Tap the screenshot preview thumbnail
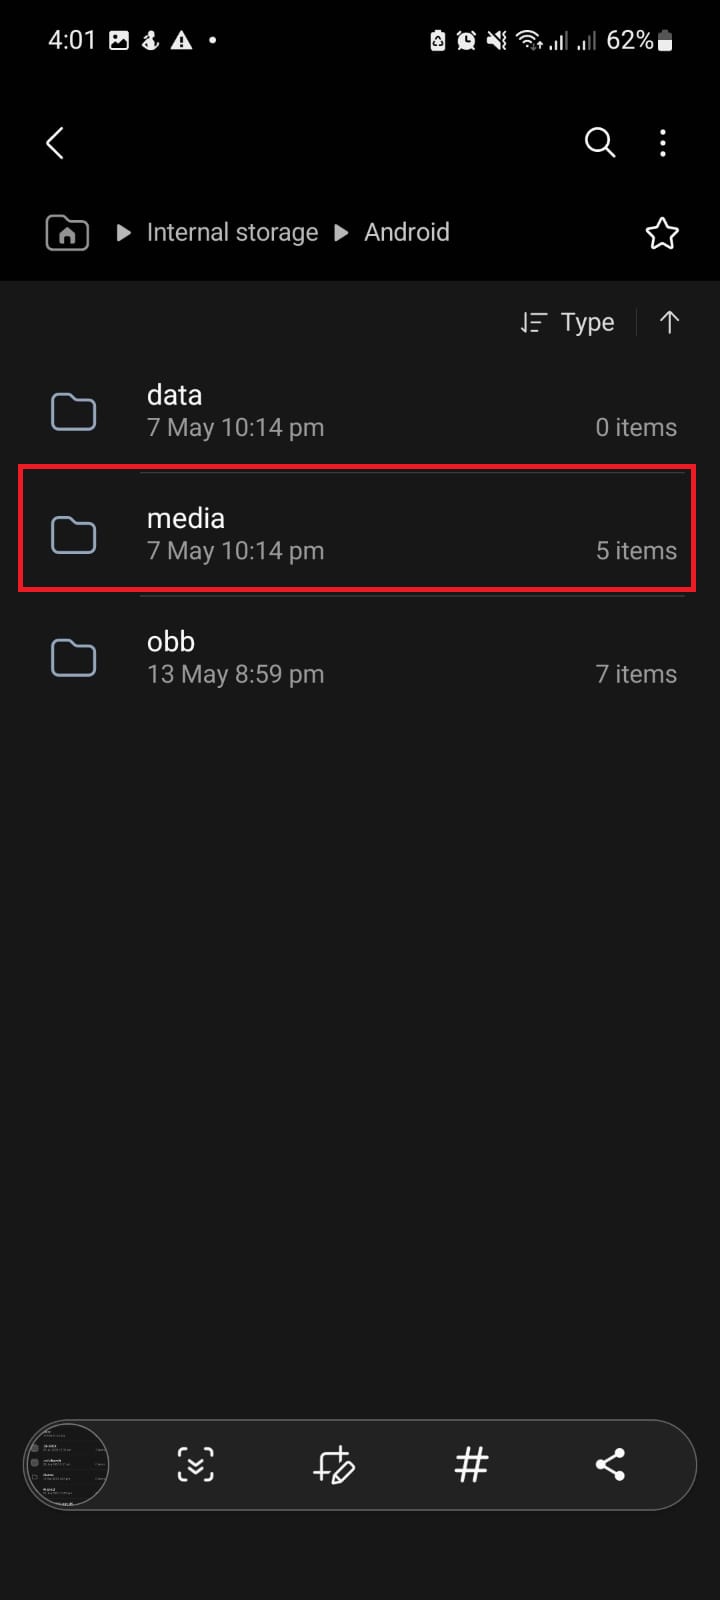 (x=66, y=1466)
